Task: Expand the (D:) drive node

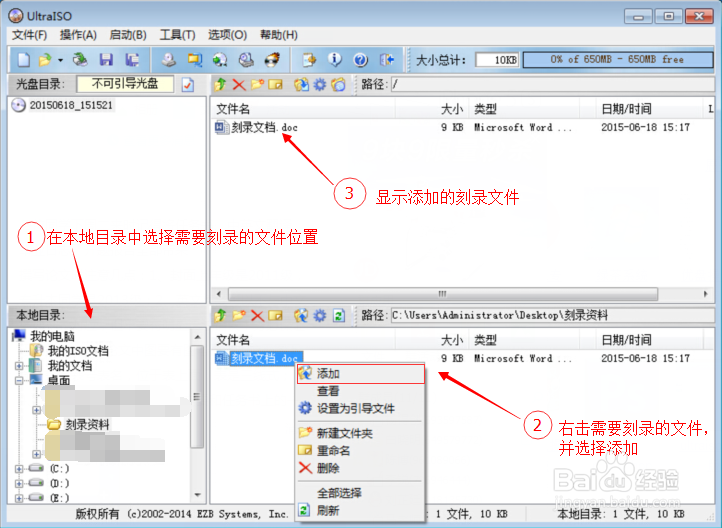Action: [19, 484]
